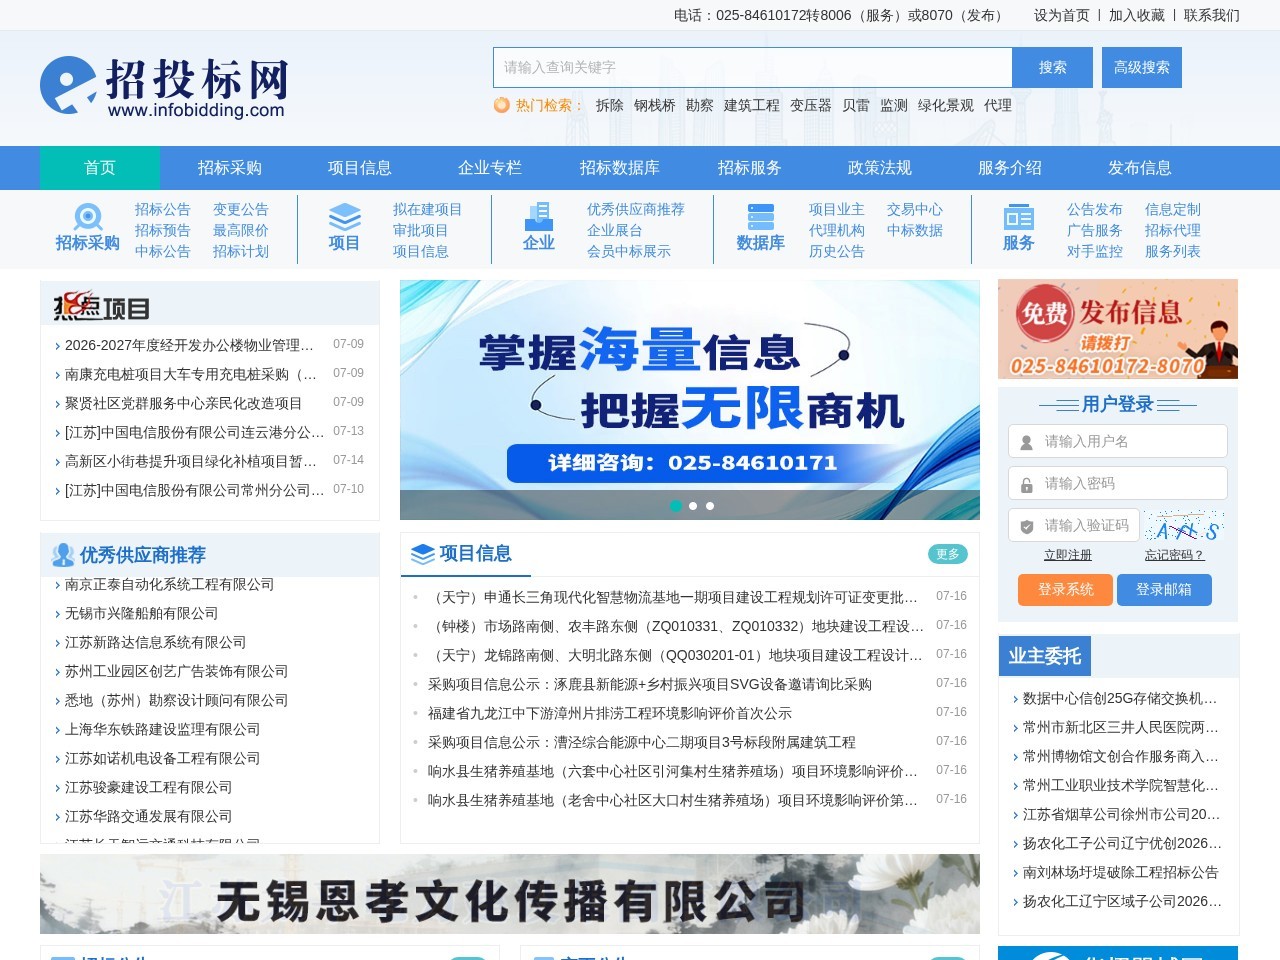Click the 无锡恩孝文化传播有限公司 banner
The image size is (1280, 960).
pos(510,894)
